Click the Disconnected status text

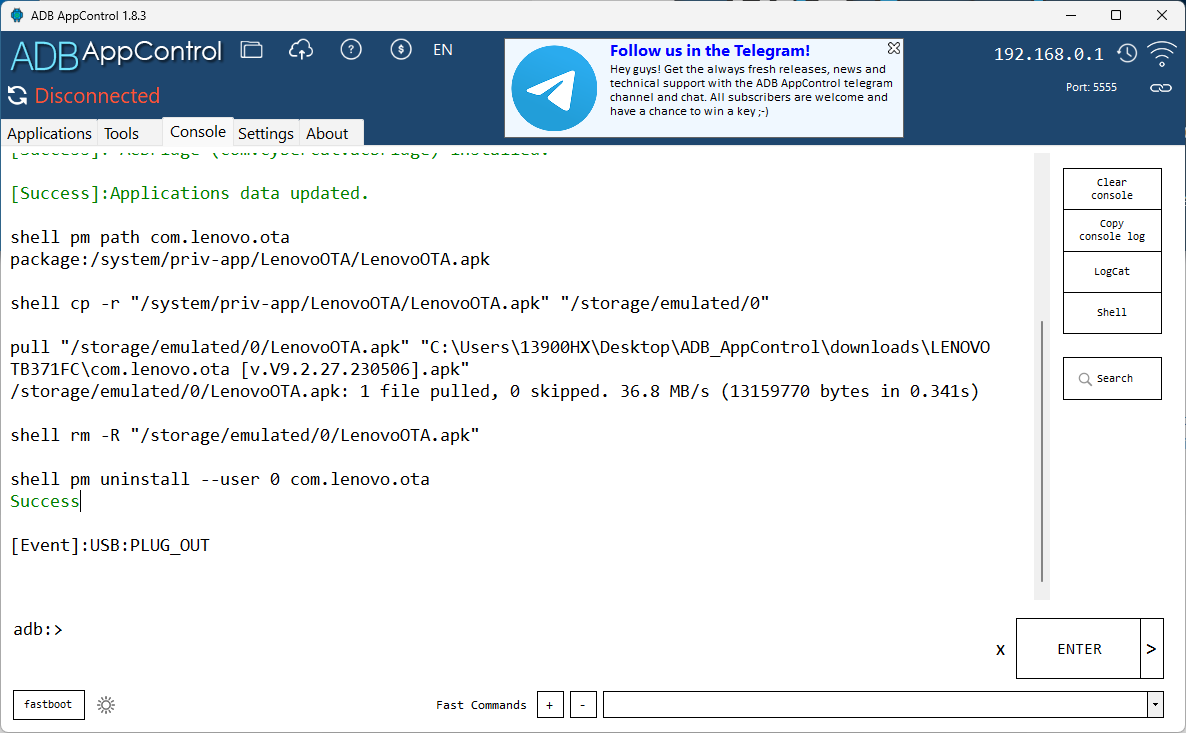(x=98, y=96)
